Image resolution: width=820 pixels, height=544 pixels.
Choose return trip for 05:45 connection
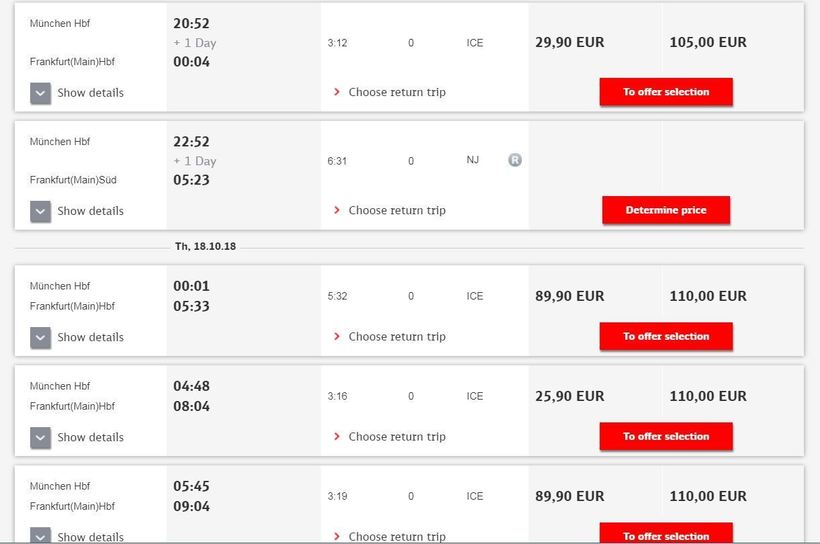390,536
